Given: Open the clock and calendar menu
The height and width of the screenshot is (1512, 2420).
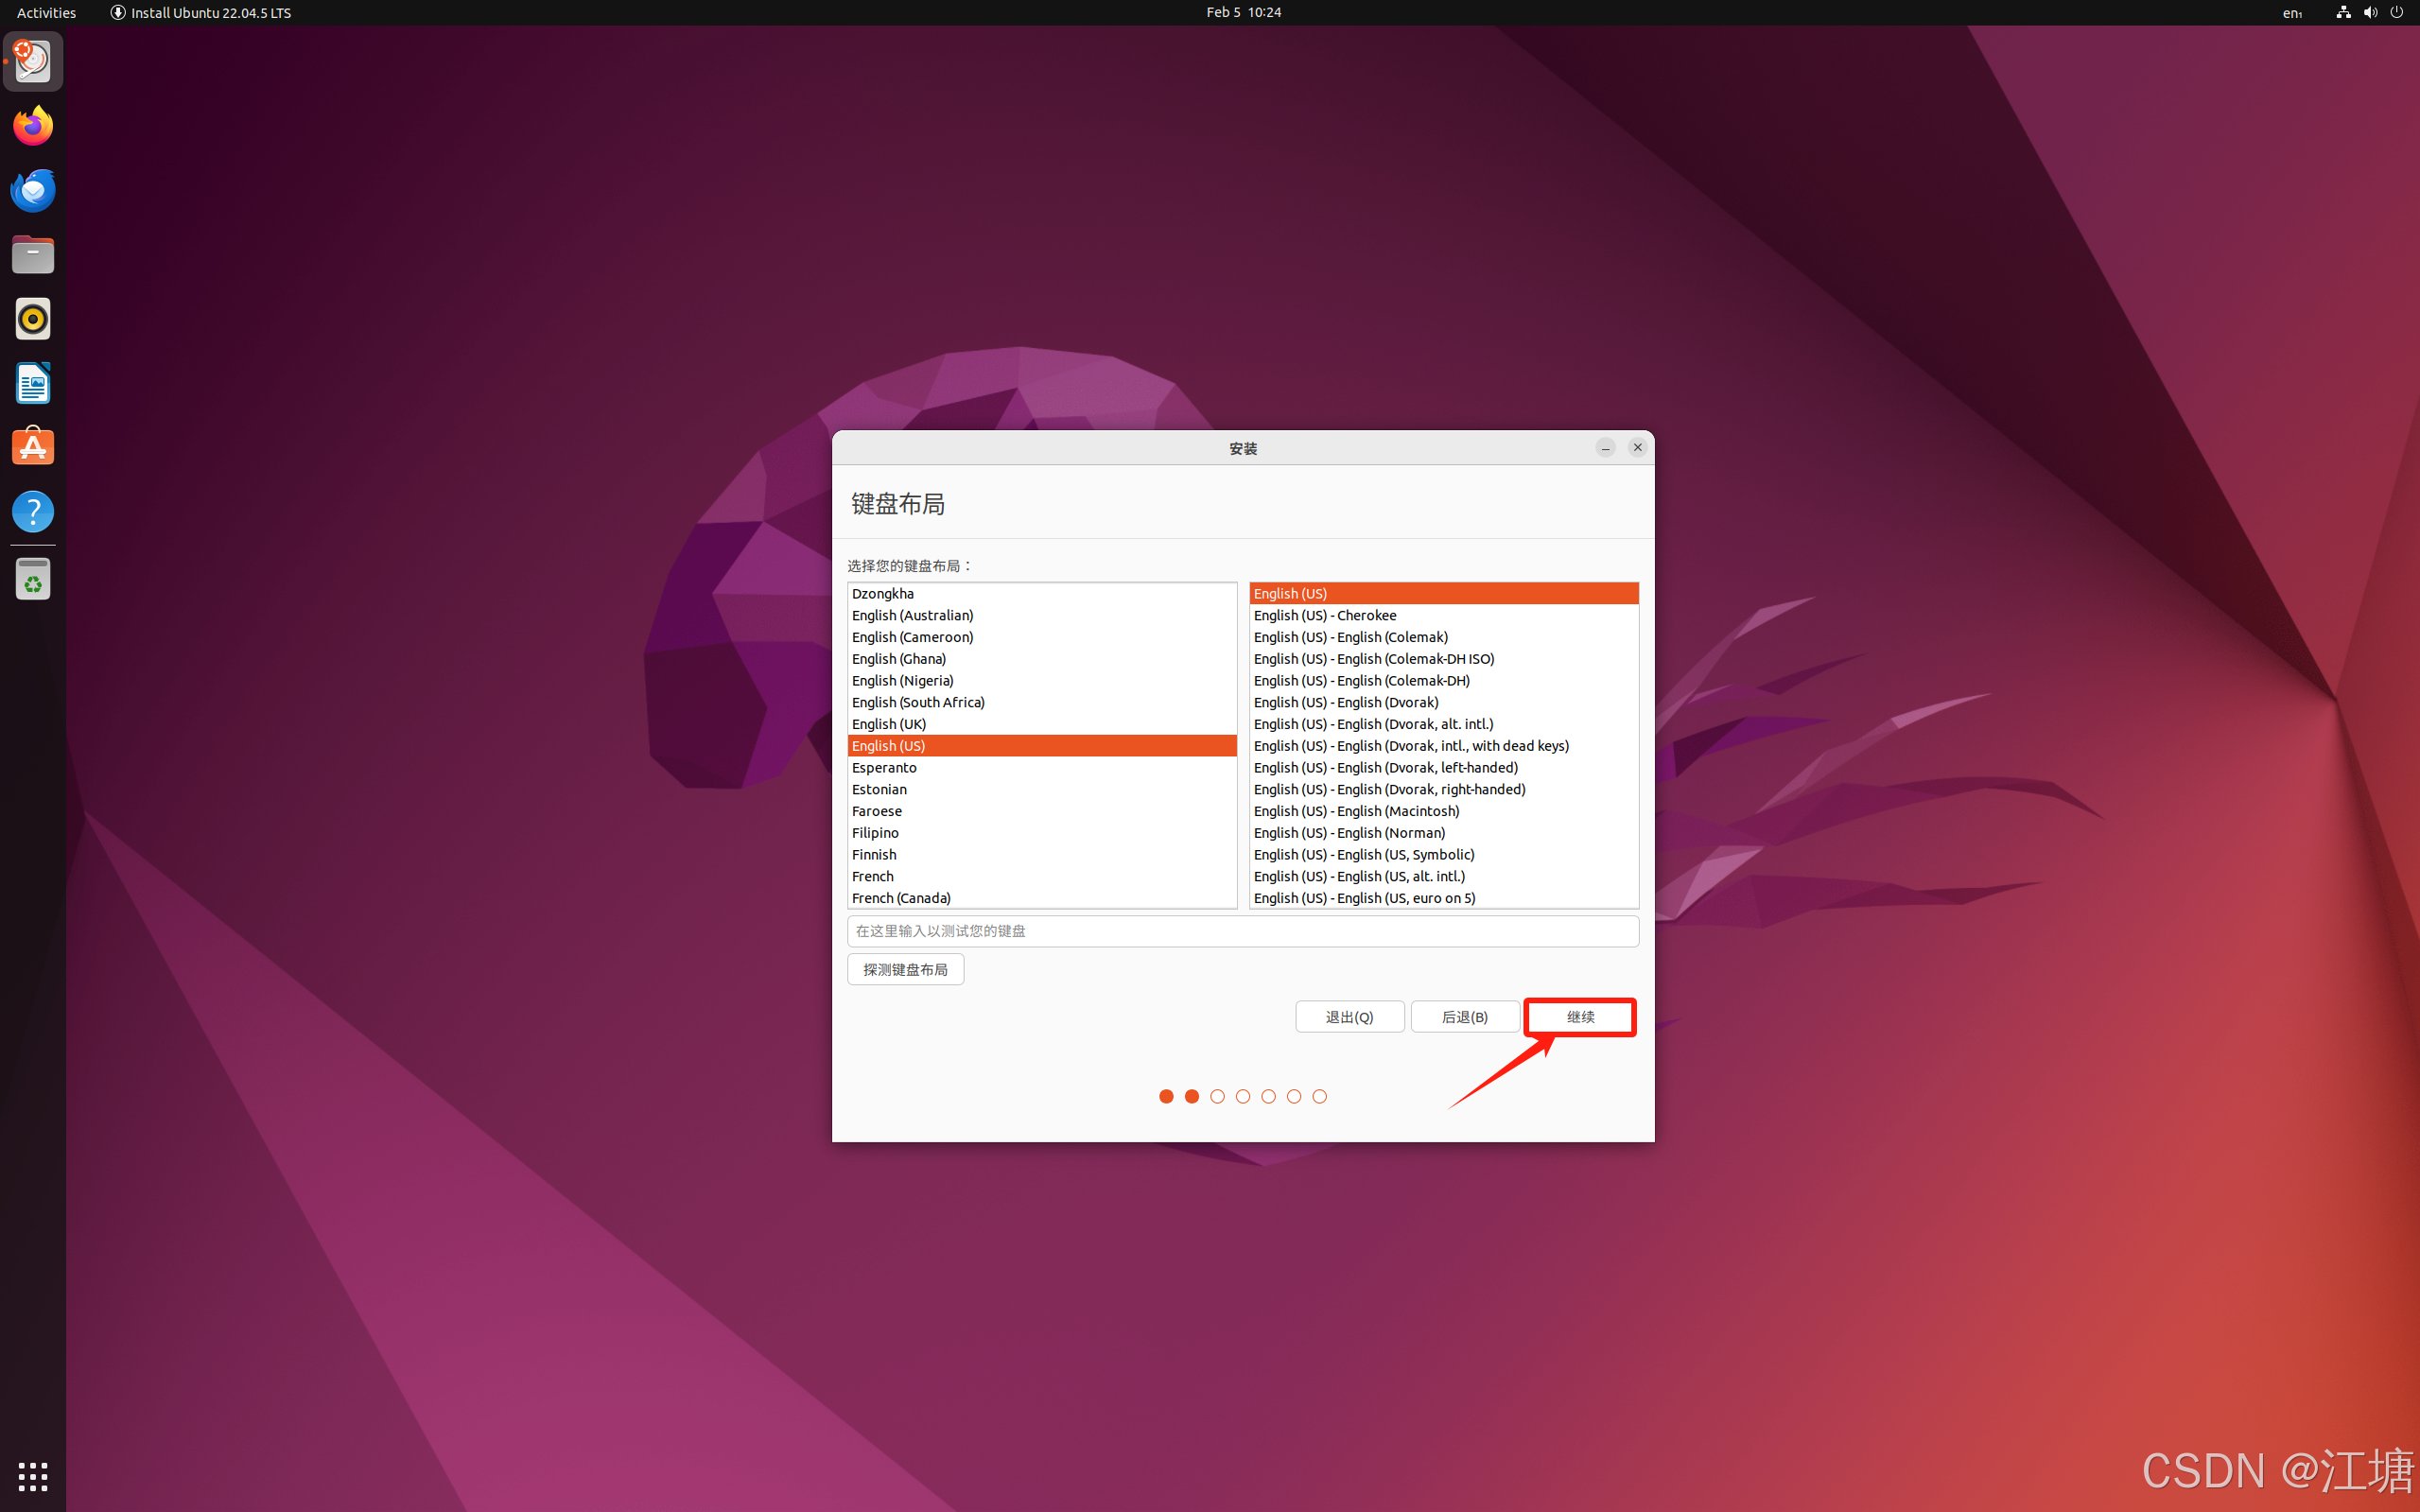Looking at the screenshot, I should 1243,13.
